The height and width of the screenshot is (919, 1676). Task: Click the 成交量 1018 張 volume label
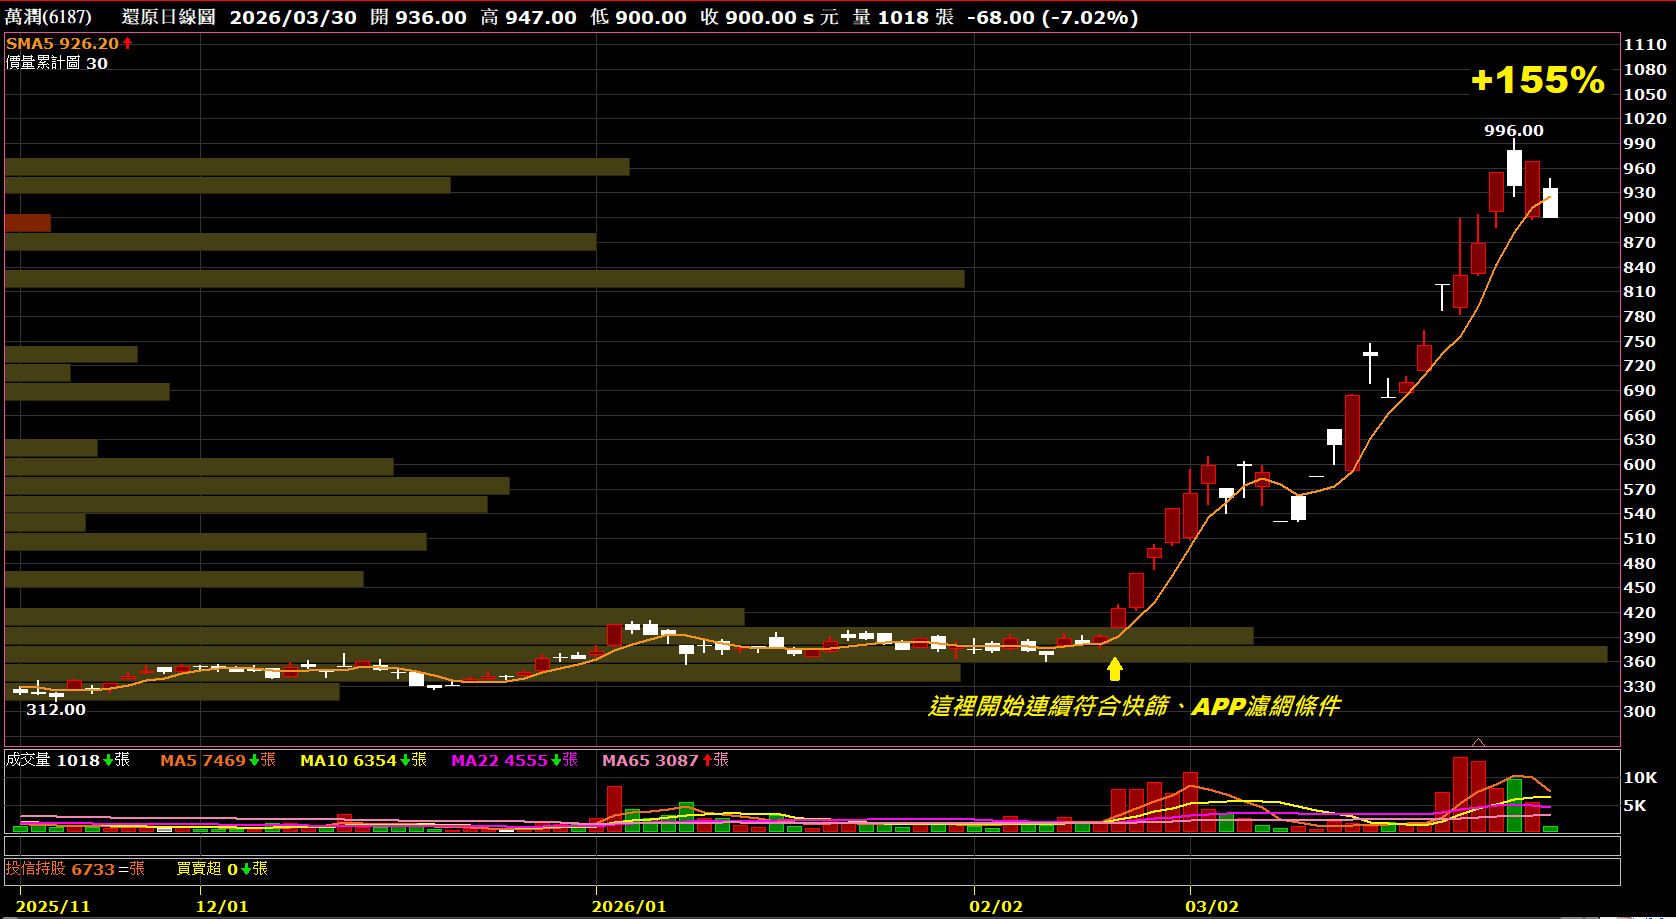point(68,760)
